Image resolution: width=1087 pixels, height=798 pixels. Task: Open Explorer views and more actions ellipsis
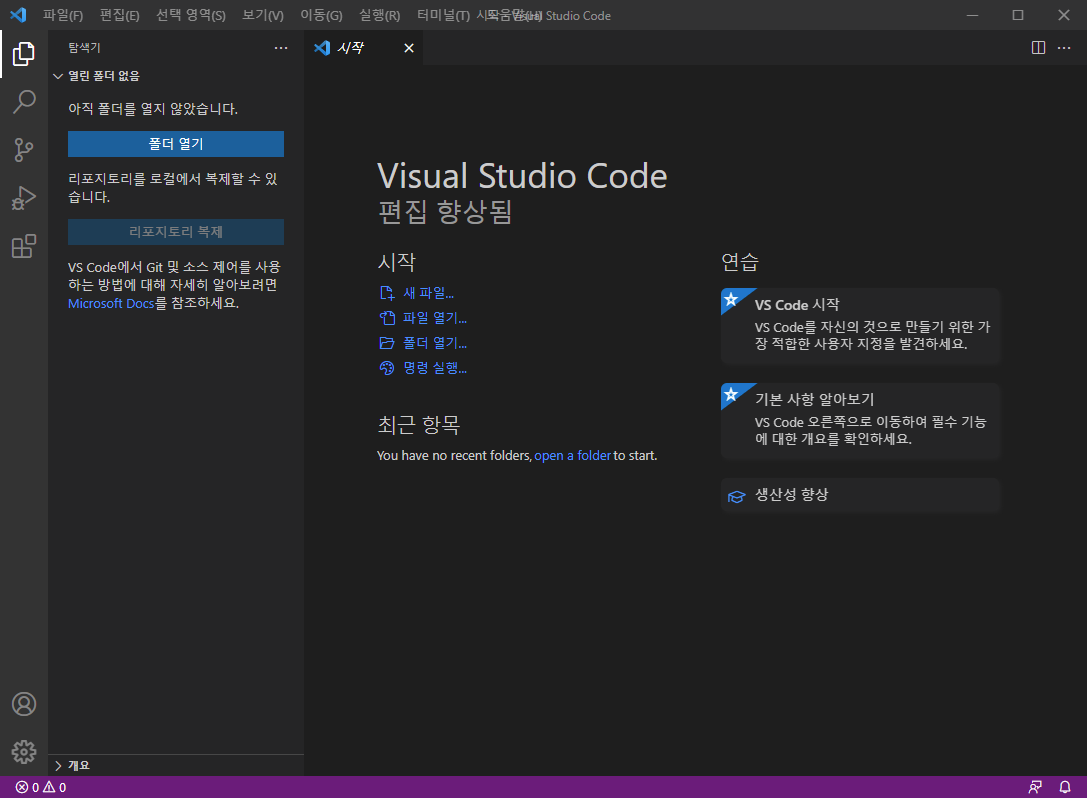(281, 48)
